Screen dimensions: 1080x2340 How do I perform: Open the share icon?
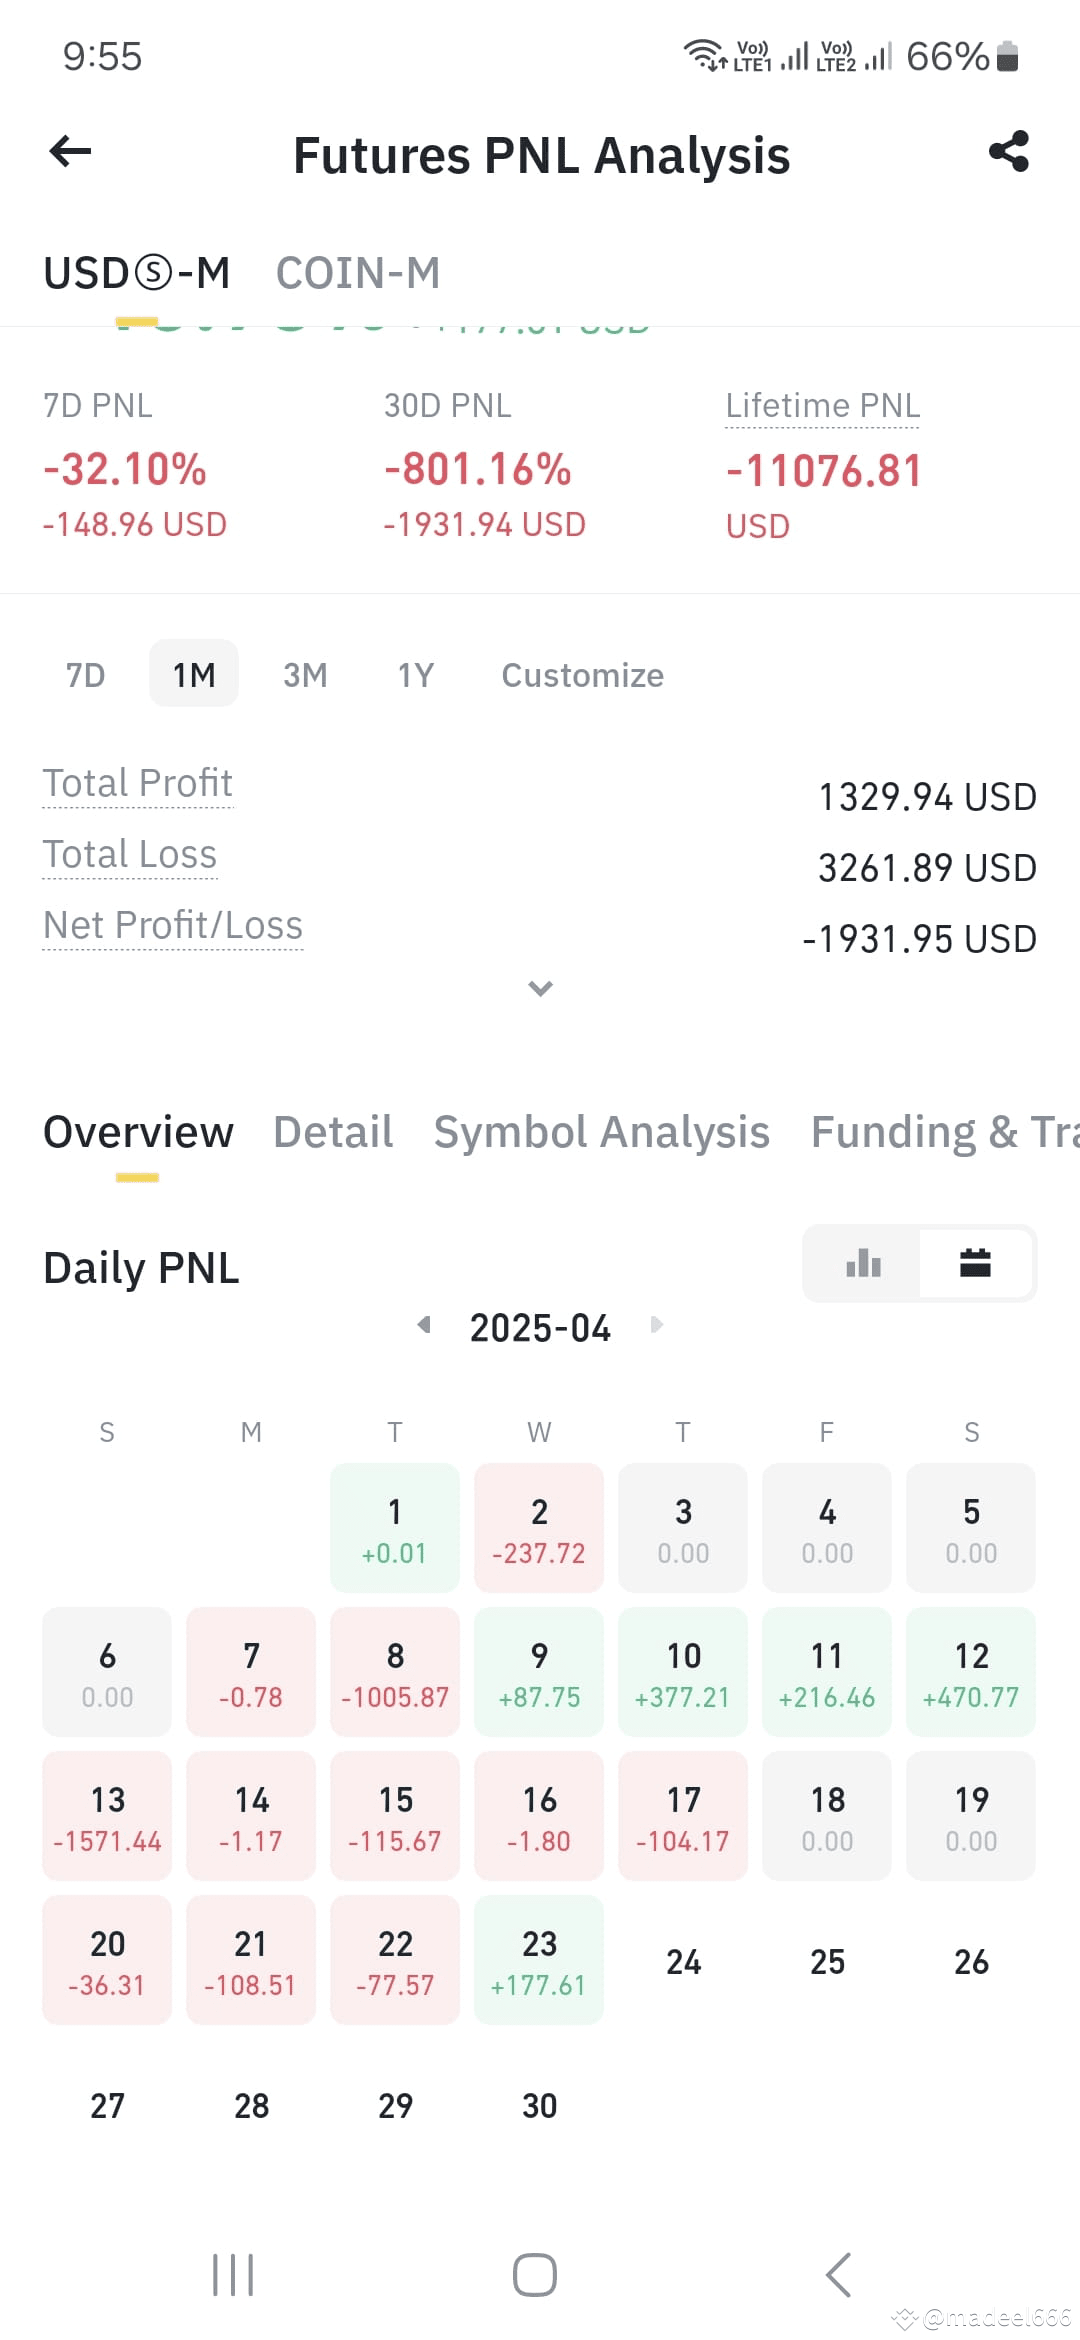[x=1008, y=152]
